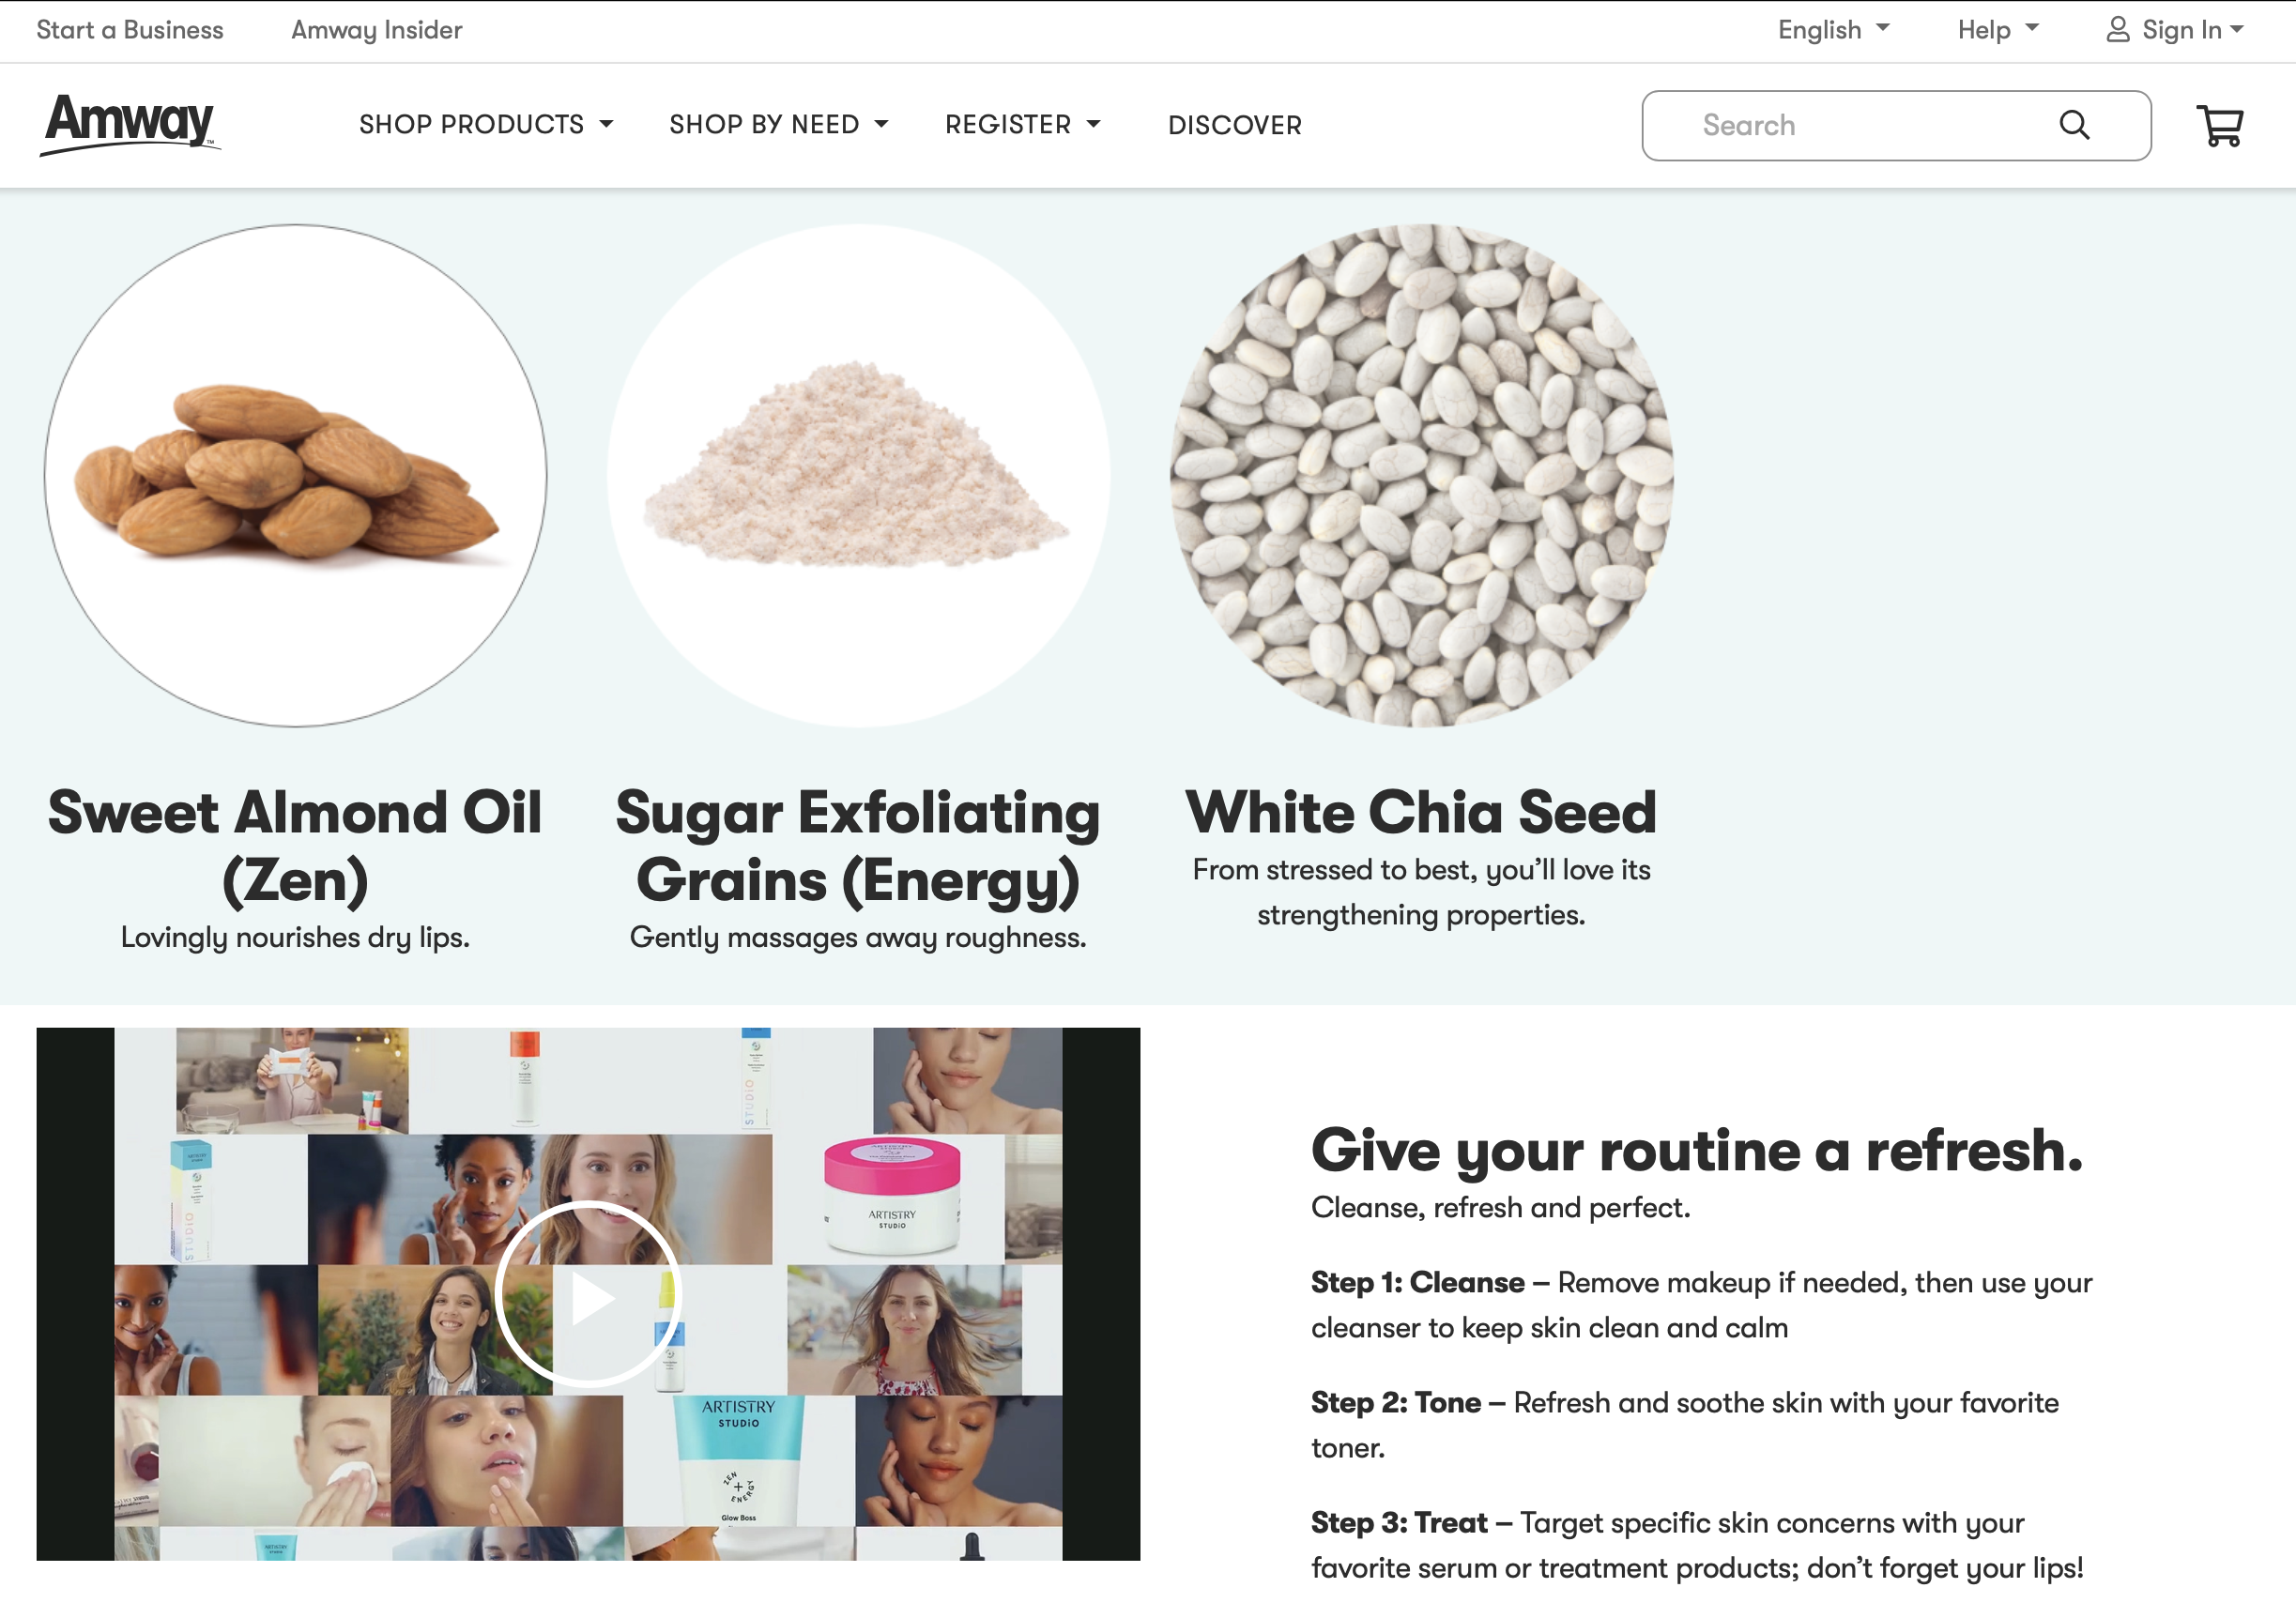Image resolution: width=2296 pixels, height=1618 pixels.
Task: Play the Artistry Studio video
Action: 588,1294
